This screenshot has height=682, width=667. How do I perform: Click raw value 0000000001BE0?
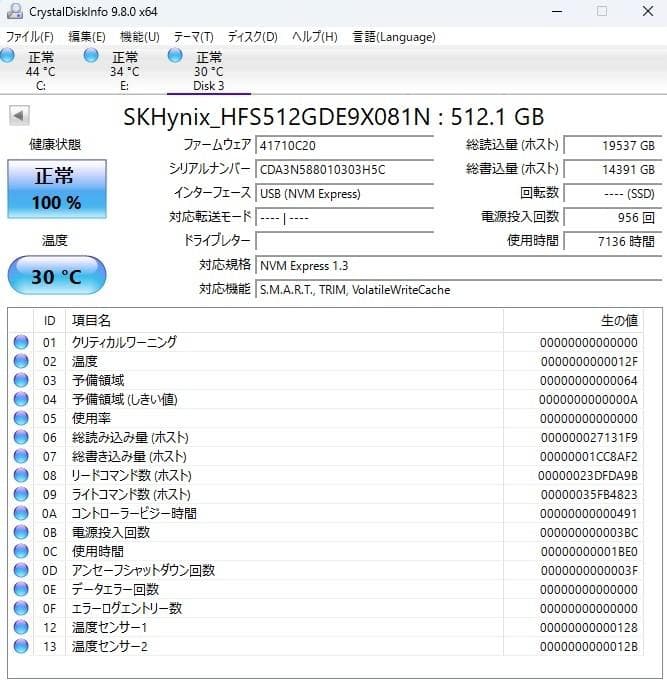pyautogui.click(x=589, y=552)
